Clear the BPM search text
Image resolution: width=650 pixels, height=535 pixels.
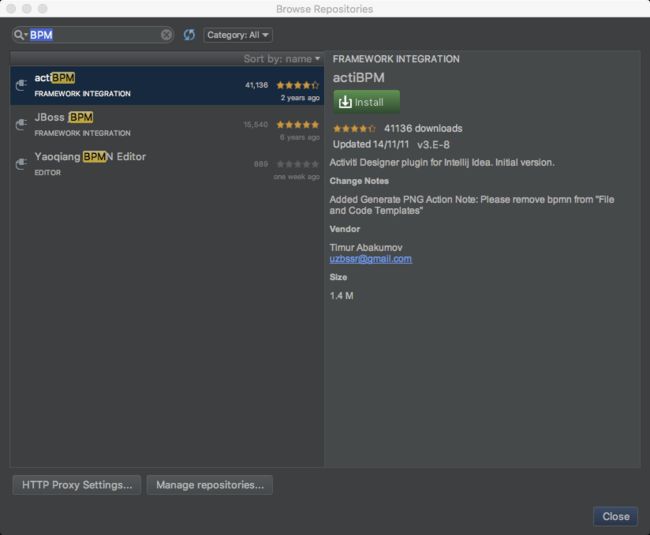click(x=166, y=35)
